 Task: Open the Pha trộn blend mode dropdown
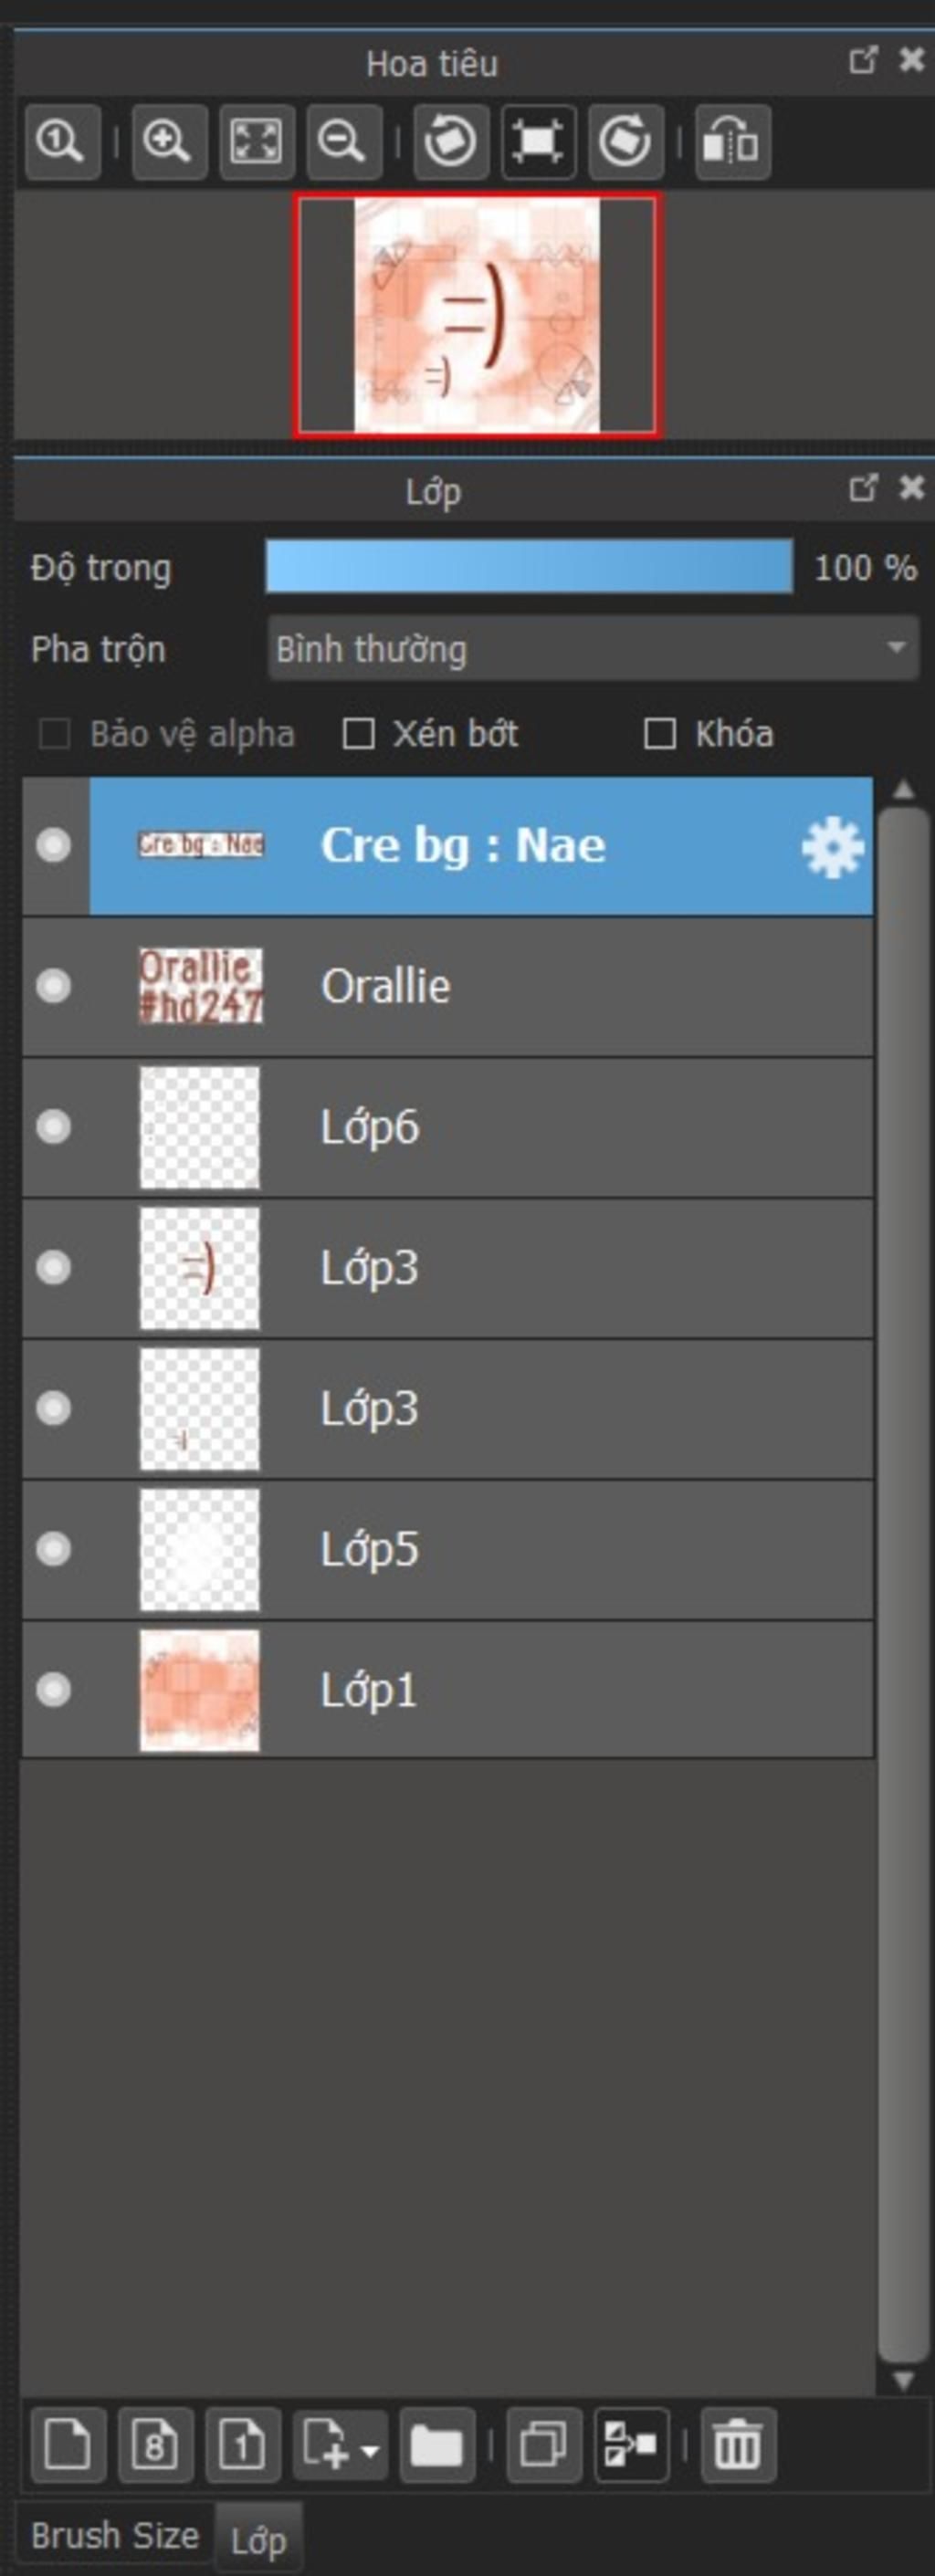coord(593,649)
